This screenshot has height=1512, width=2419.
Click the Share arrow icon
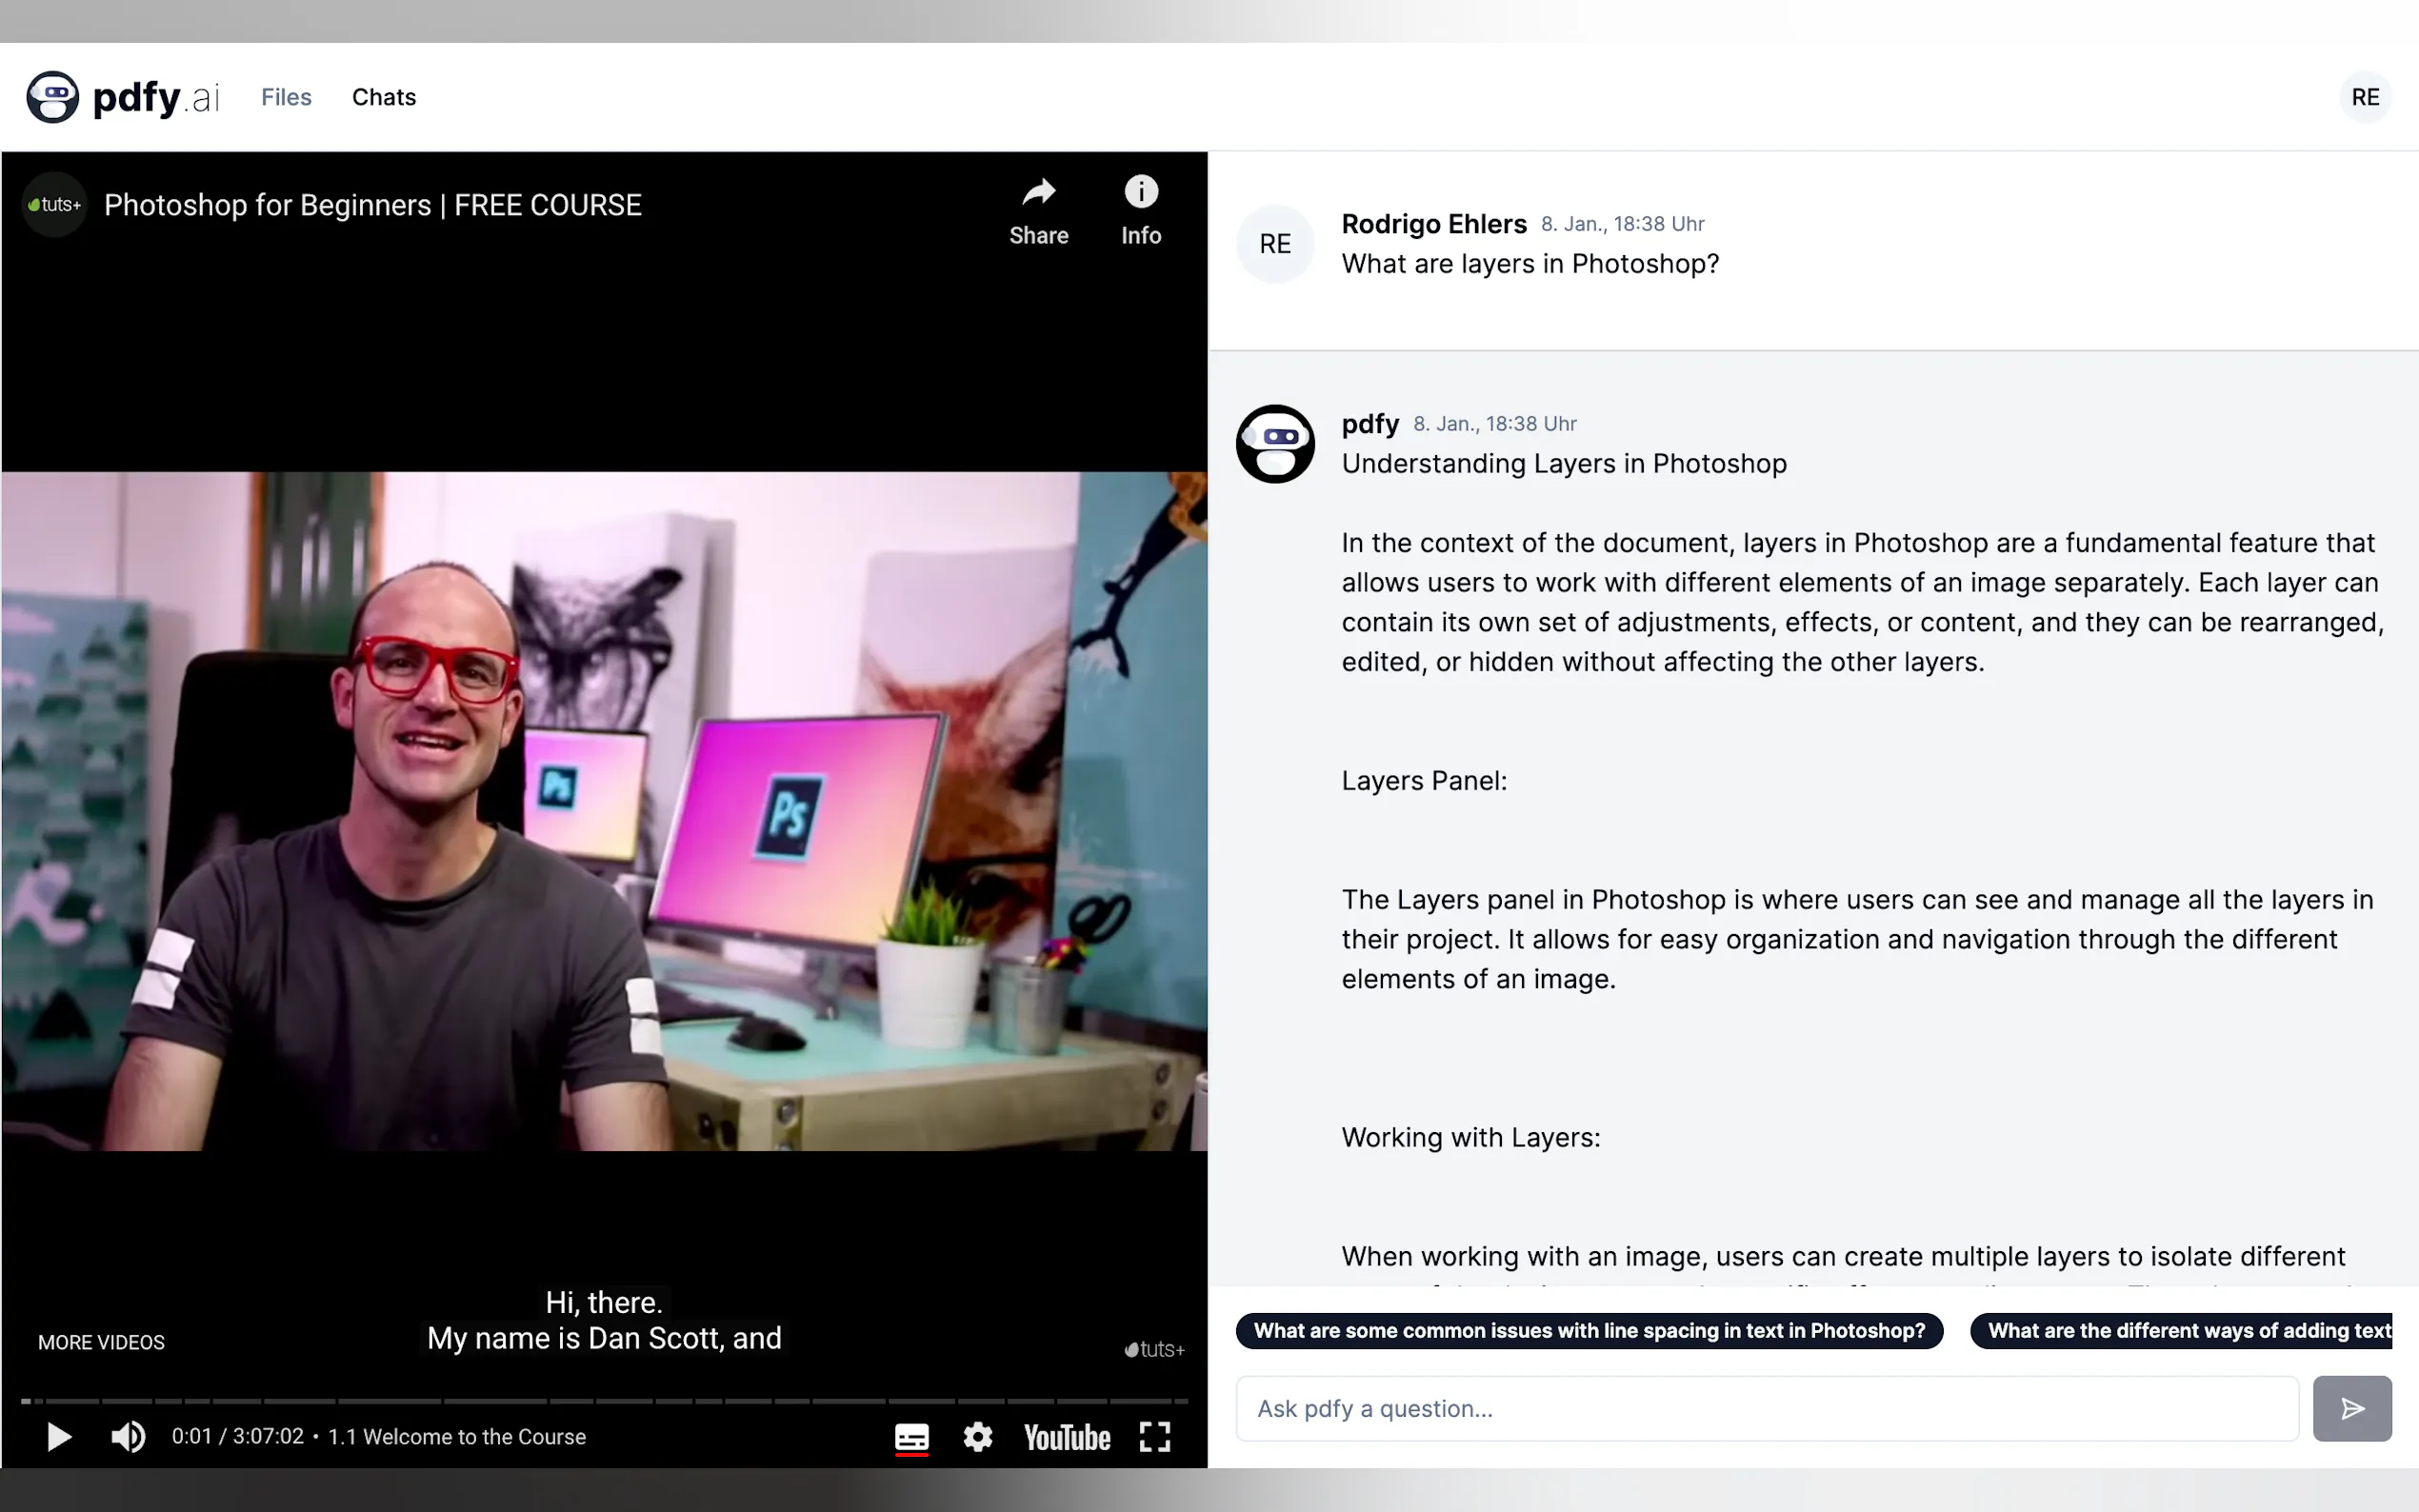pos(1038,193)
